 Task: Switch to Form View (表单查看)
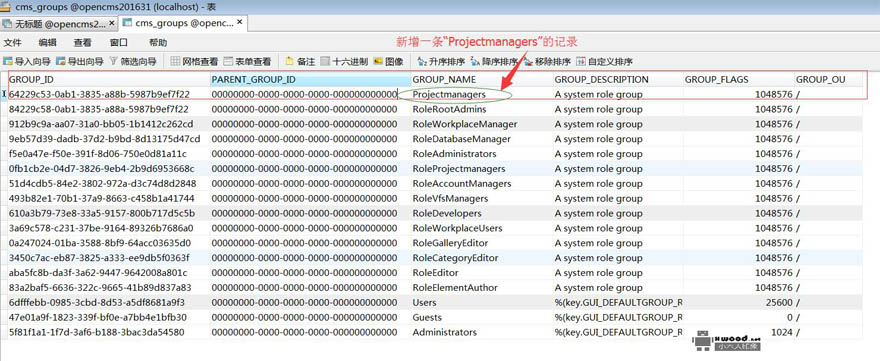point(247,62)
